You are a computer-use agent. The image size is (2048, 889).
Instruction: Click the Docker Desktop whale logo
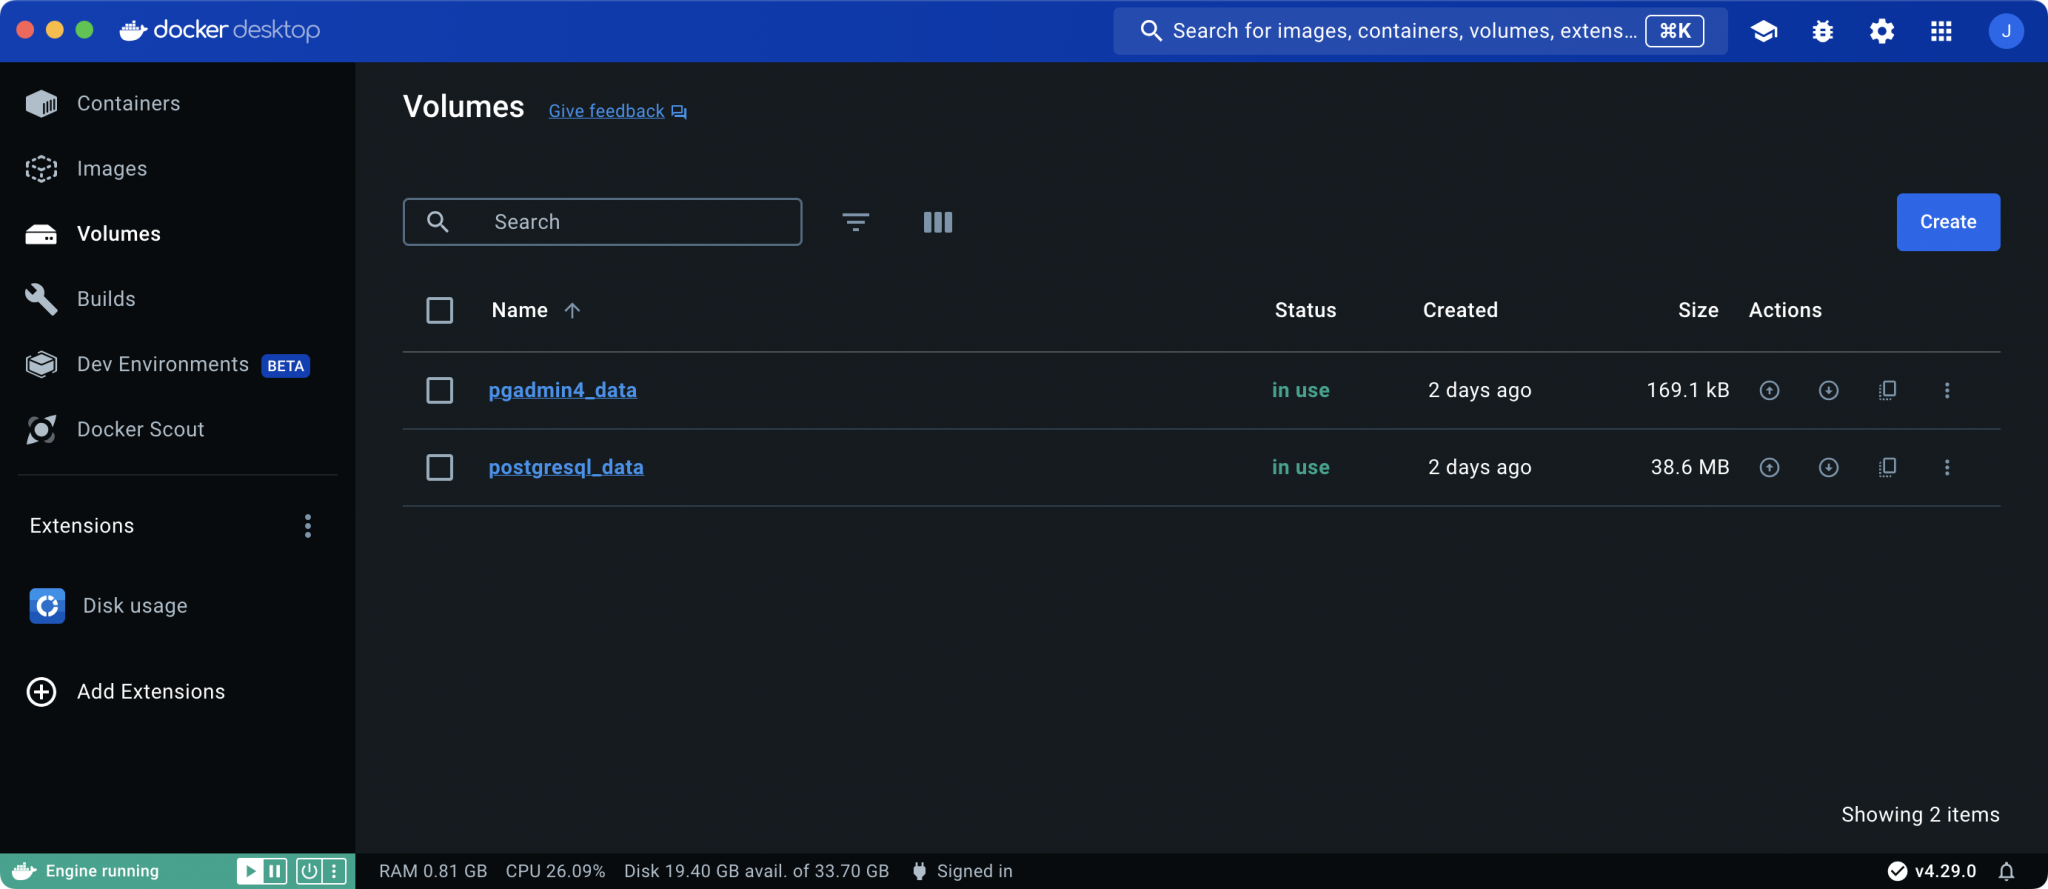click(220, 30)
